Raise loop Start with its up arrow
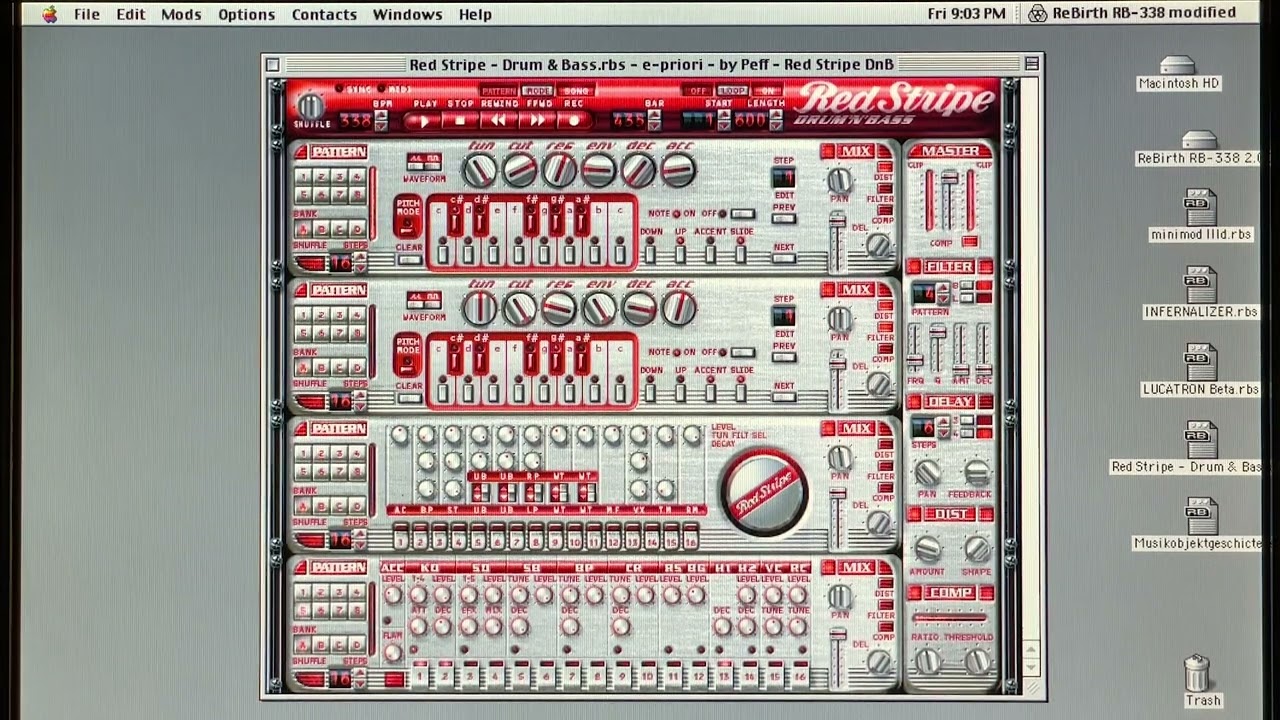1280x720 pixels. (724, 116)
